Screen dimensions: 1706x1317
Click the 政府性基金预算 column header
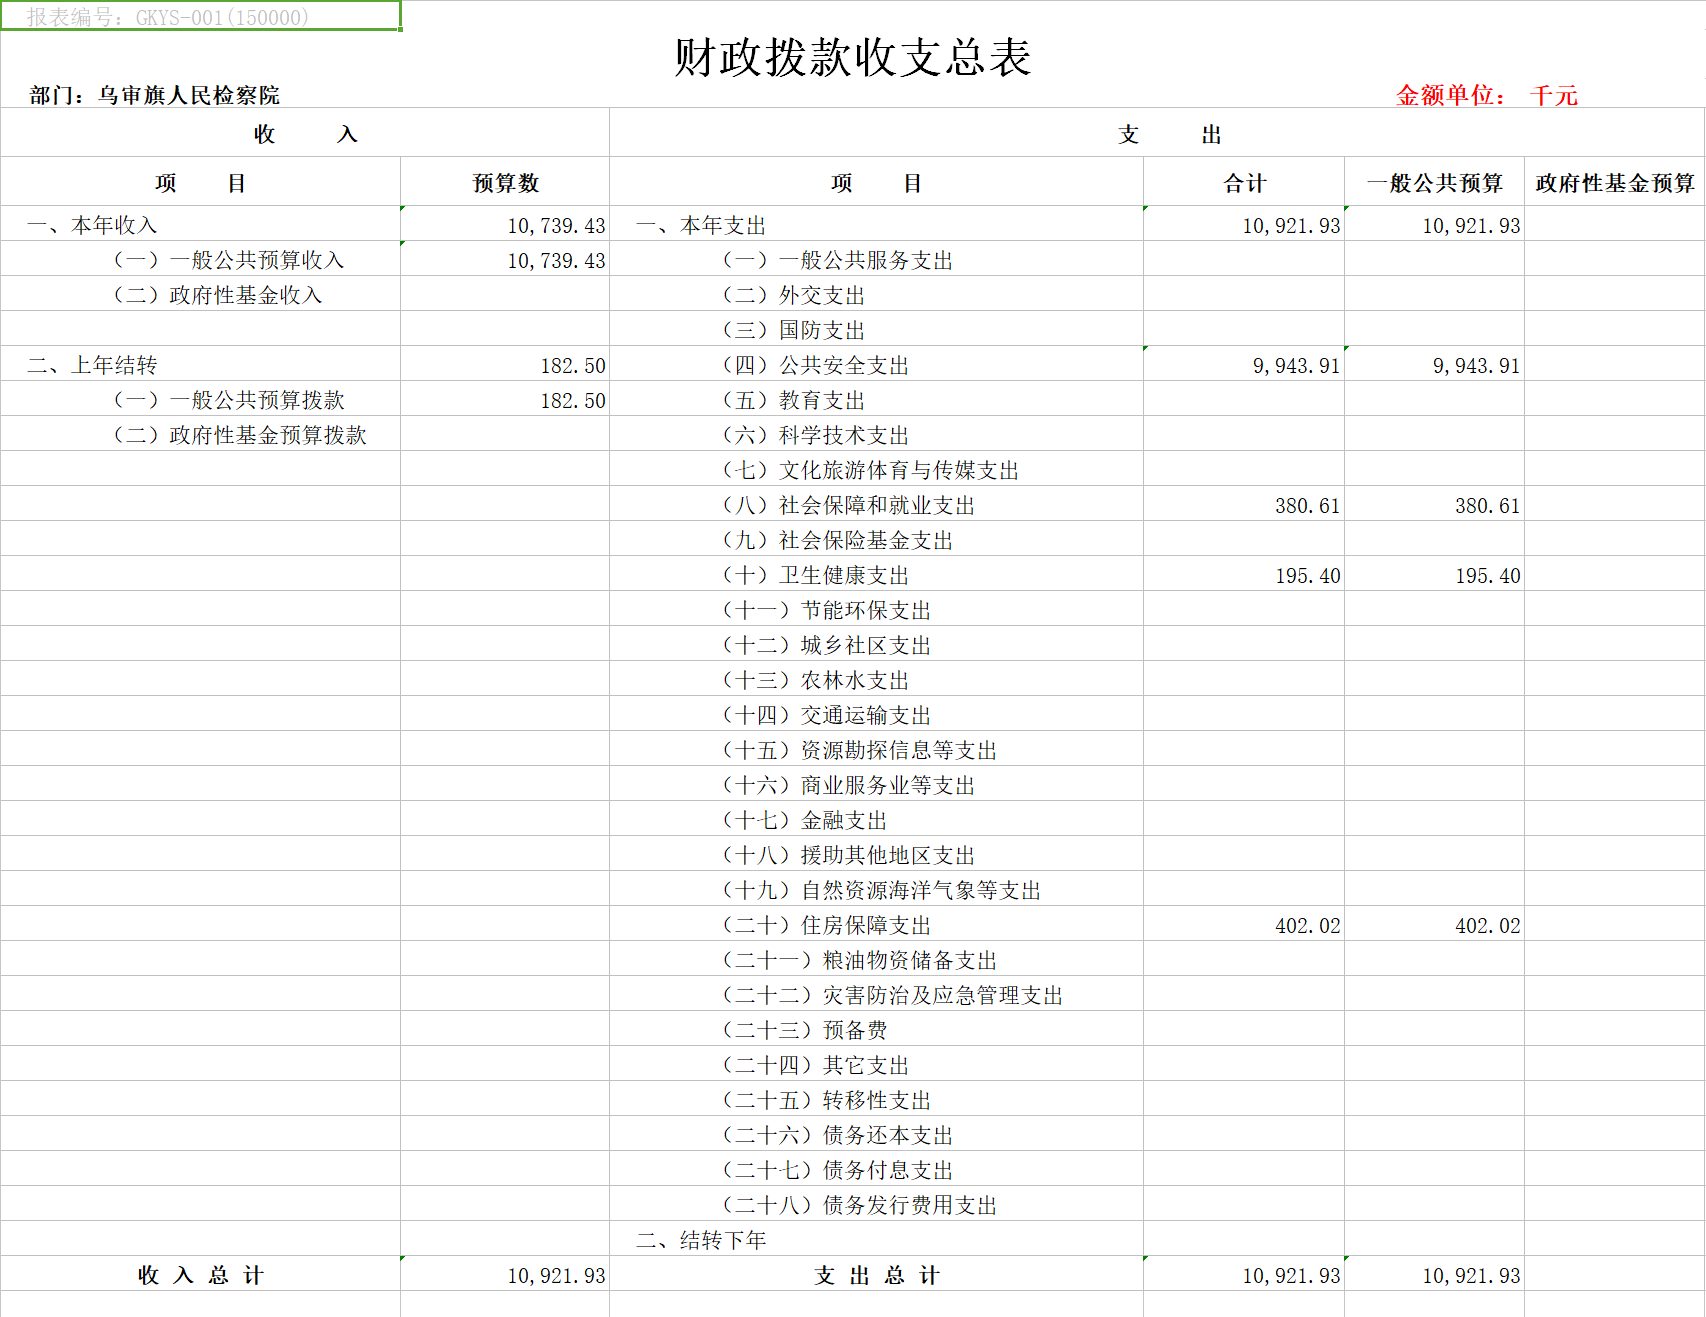1615,182
